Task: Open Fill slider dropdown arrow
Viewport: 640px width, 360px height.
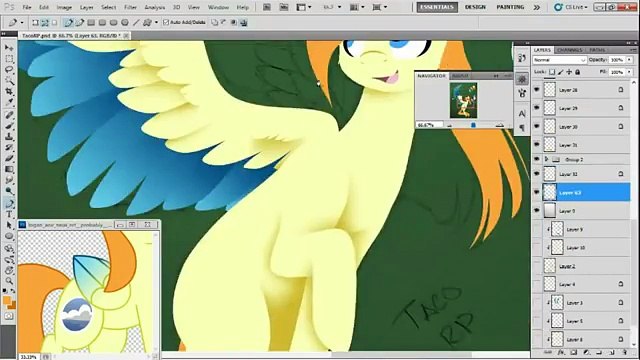Action: [629, 72]
